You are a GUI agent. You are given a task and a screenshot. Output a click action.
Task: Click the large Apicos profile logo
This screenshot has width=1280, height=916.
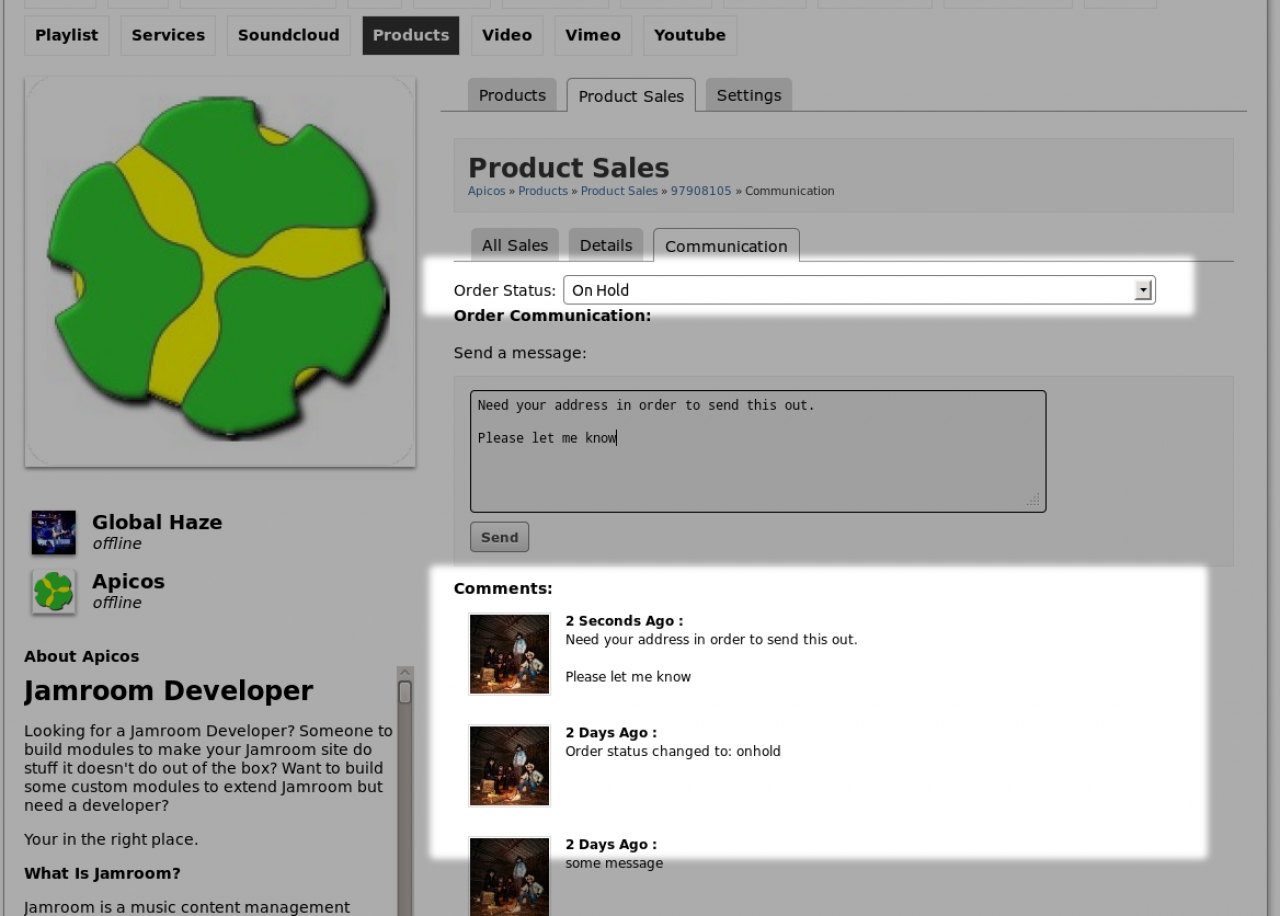[x=220, y=271]
